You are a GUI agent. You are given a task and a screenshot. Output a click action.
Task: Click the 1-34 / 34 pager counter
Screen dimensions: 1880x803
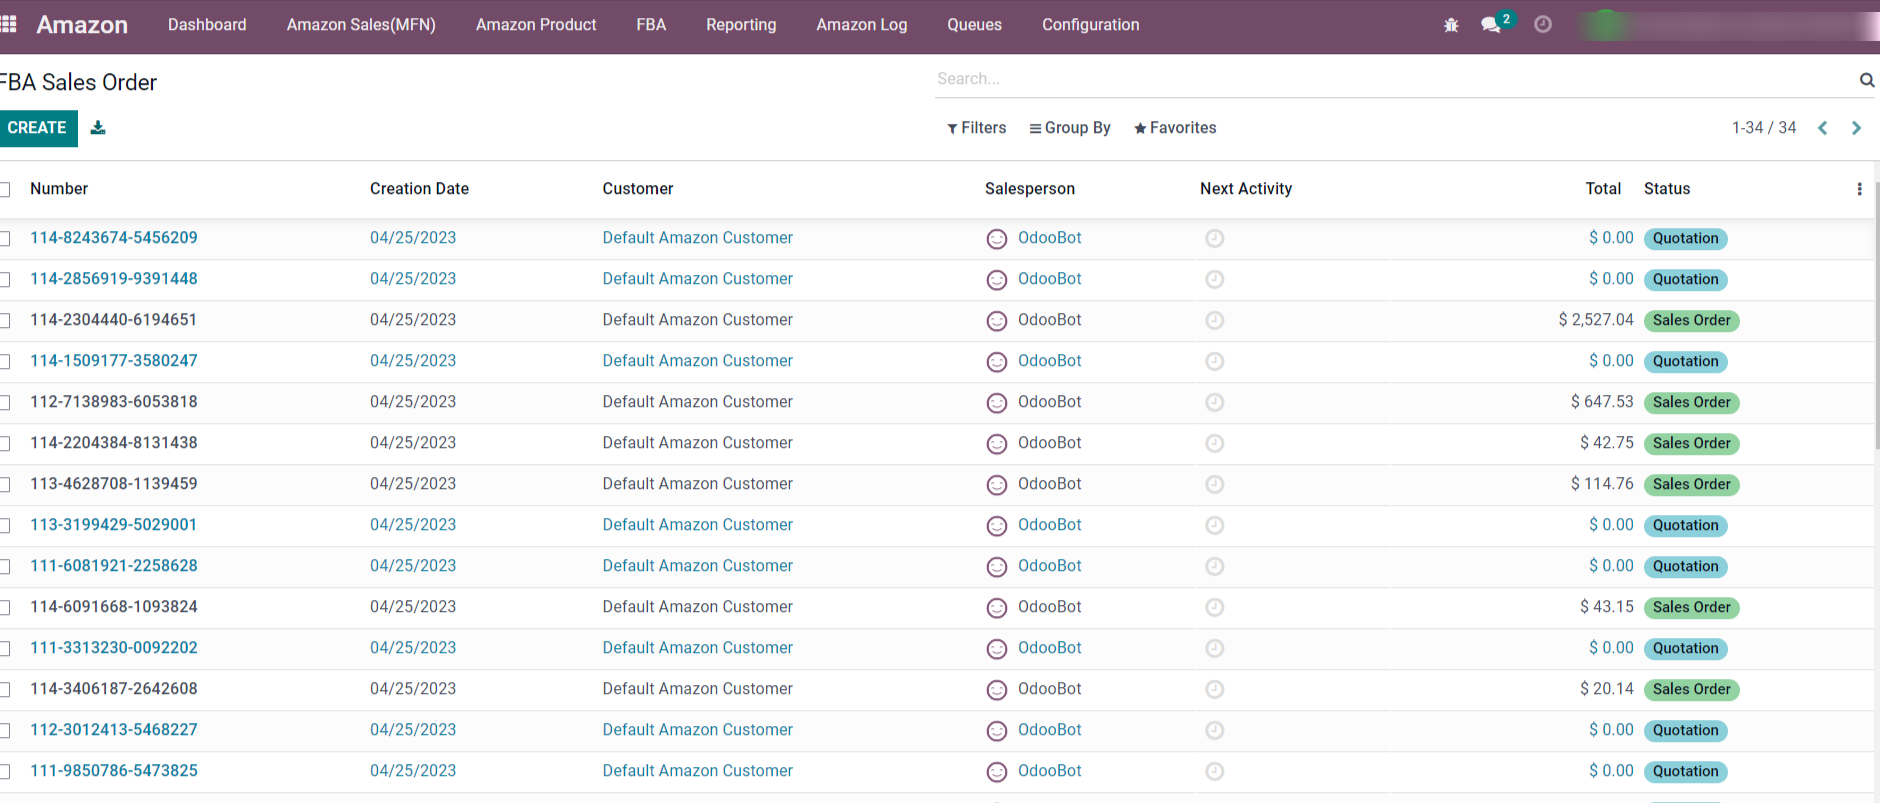click(1764, 128)
